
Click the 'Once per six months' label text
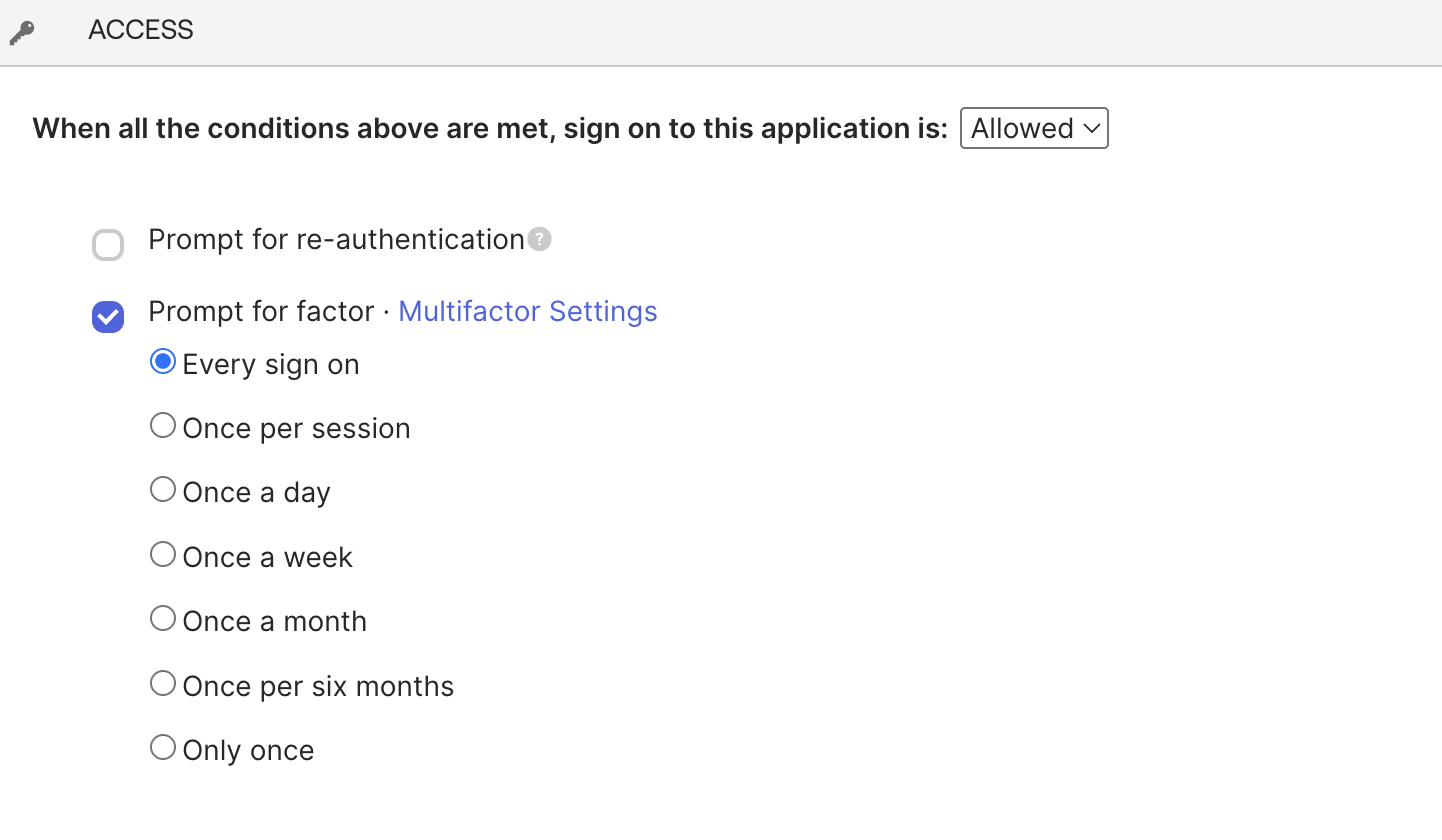coord(318,687)
